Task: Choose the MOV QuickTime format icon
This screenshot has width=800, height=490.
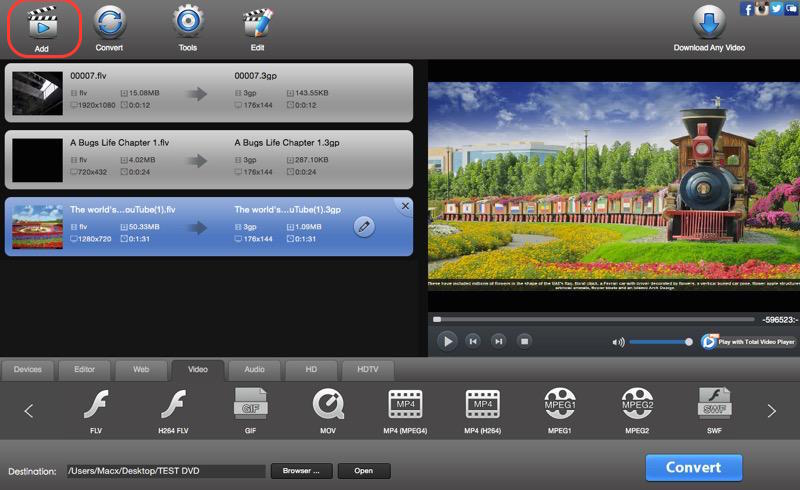Action: click(x=328, y=405)
